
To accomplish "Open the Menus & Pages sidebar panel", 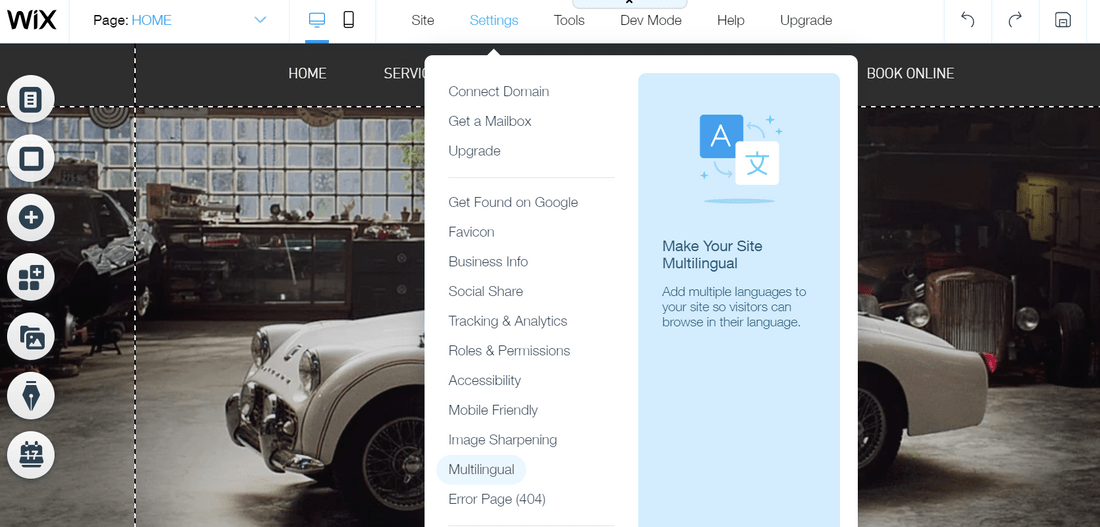I will [31, 99].
